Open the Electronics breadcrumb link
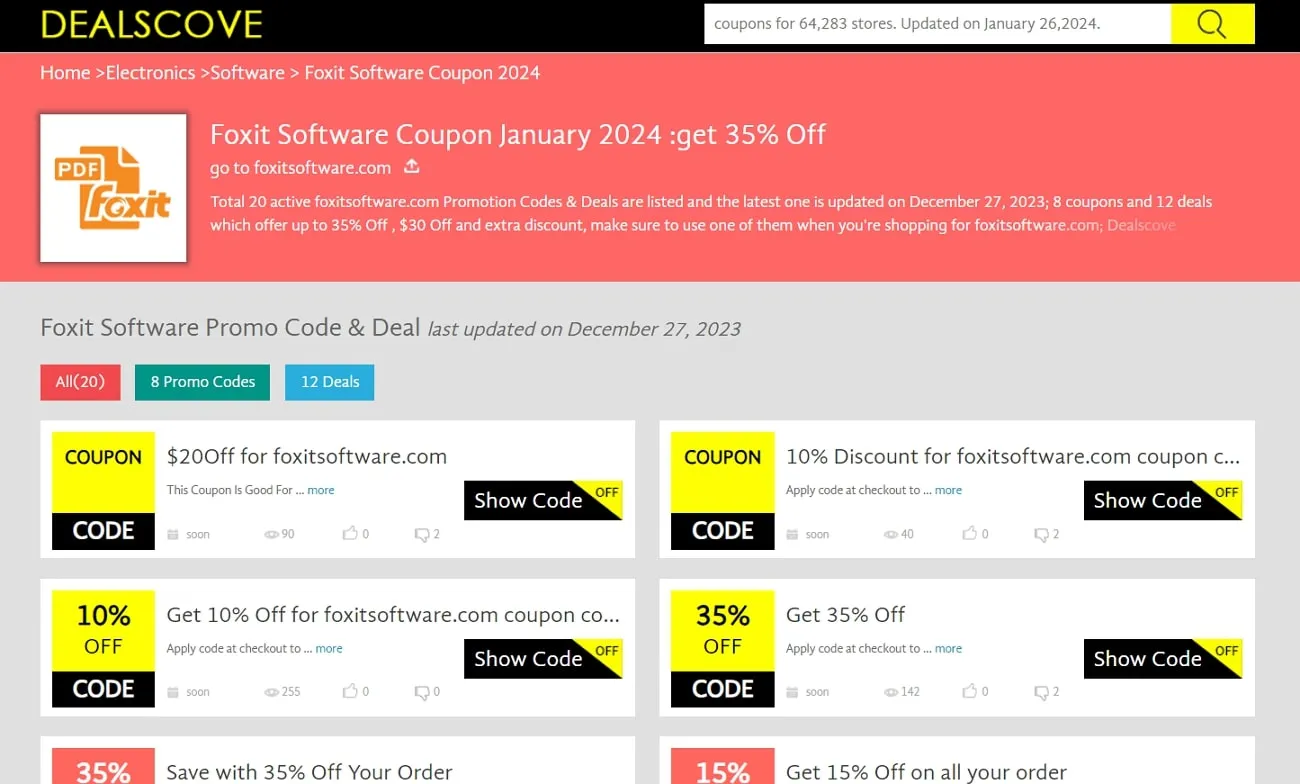 tap(150, 72)
